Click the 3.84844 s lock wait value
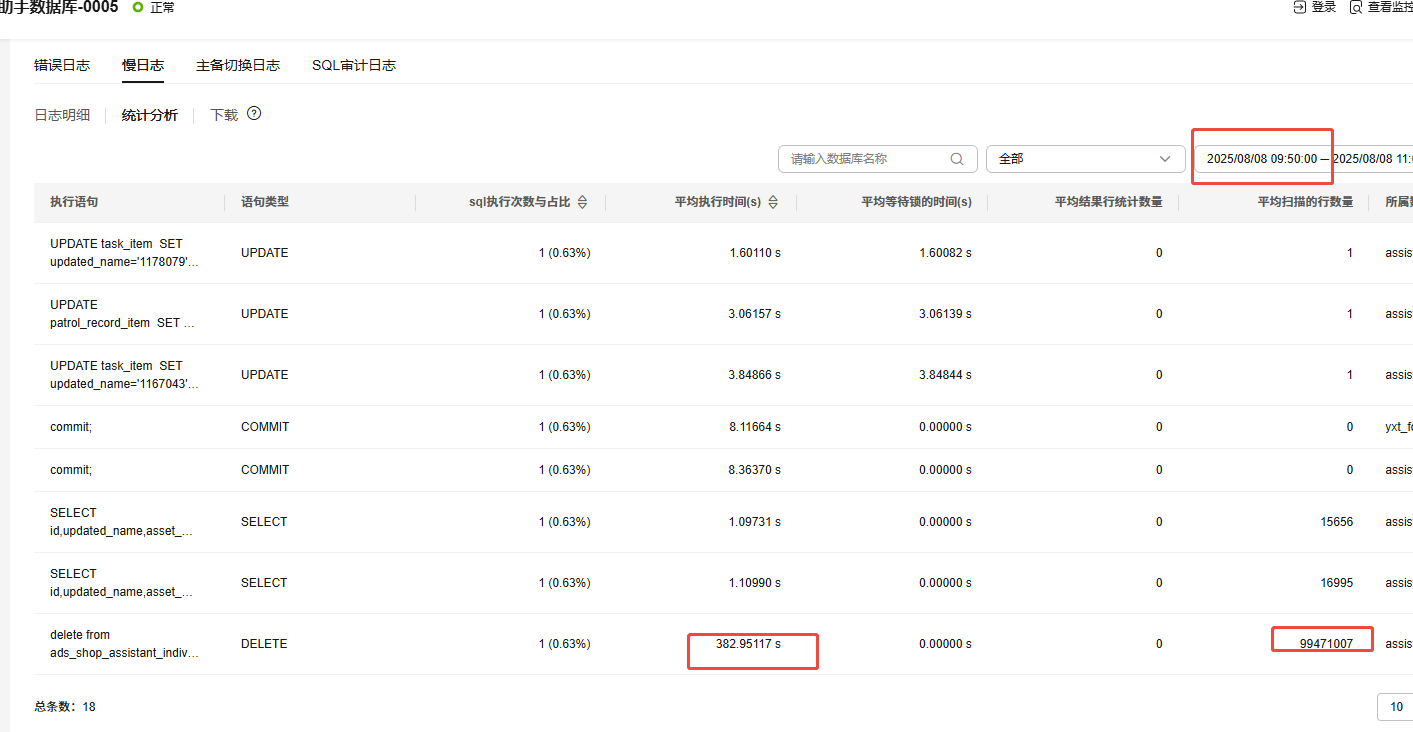The width and height of the screenshot is (1413, 732). [x=945, y=375]
